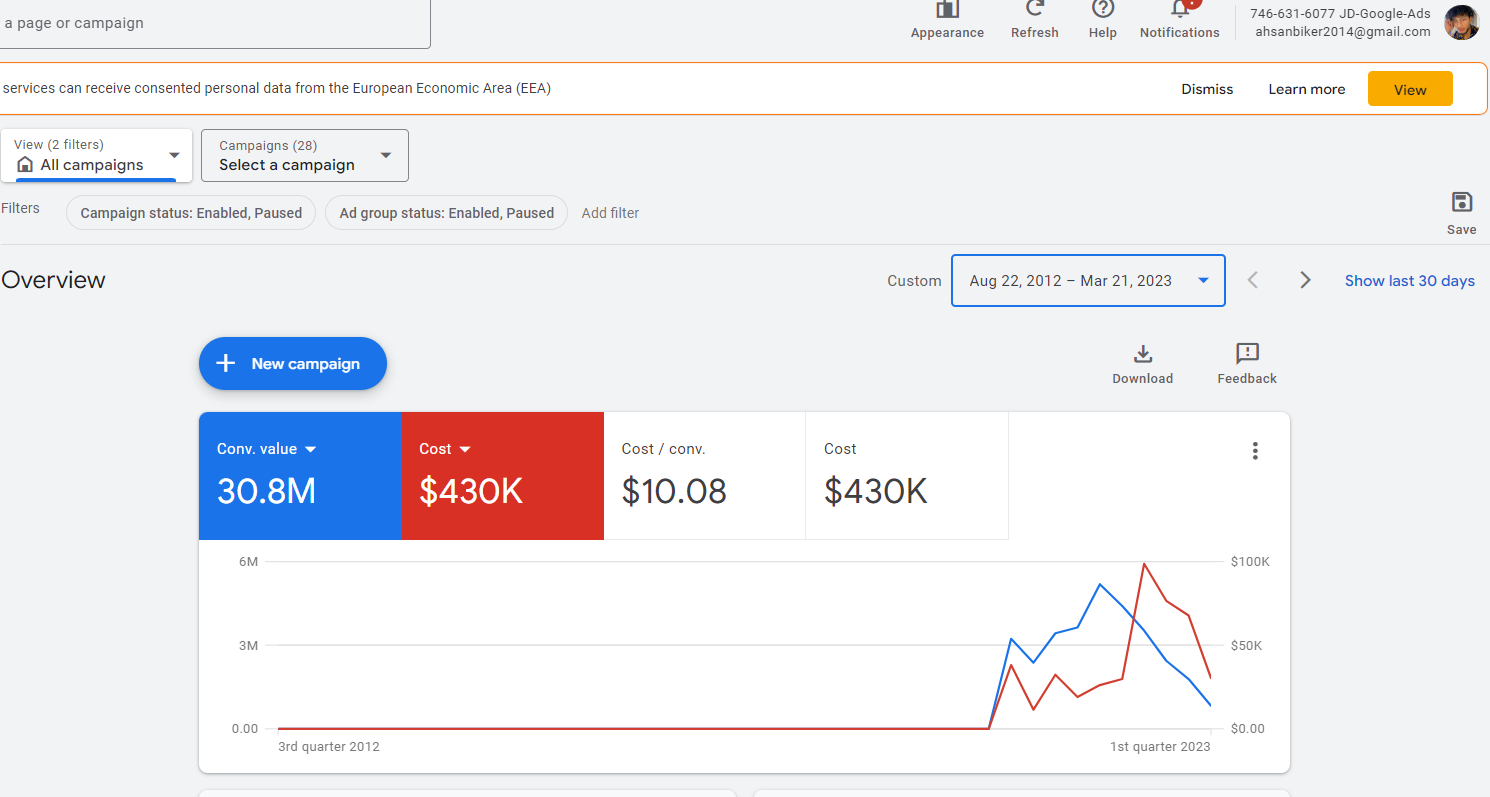Open the custom date range picker
The image size is (1490, 797).
click(x=1088, y=280)
